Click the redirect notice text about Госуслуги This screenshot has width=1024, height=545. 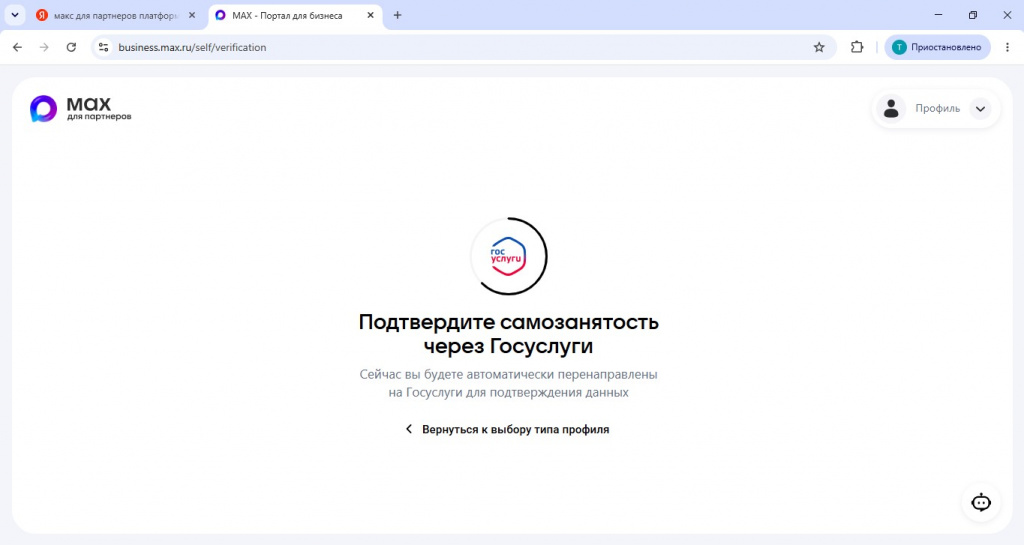pos(509,383)
